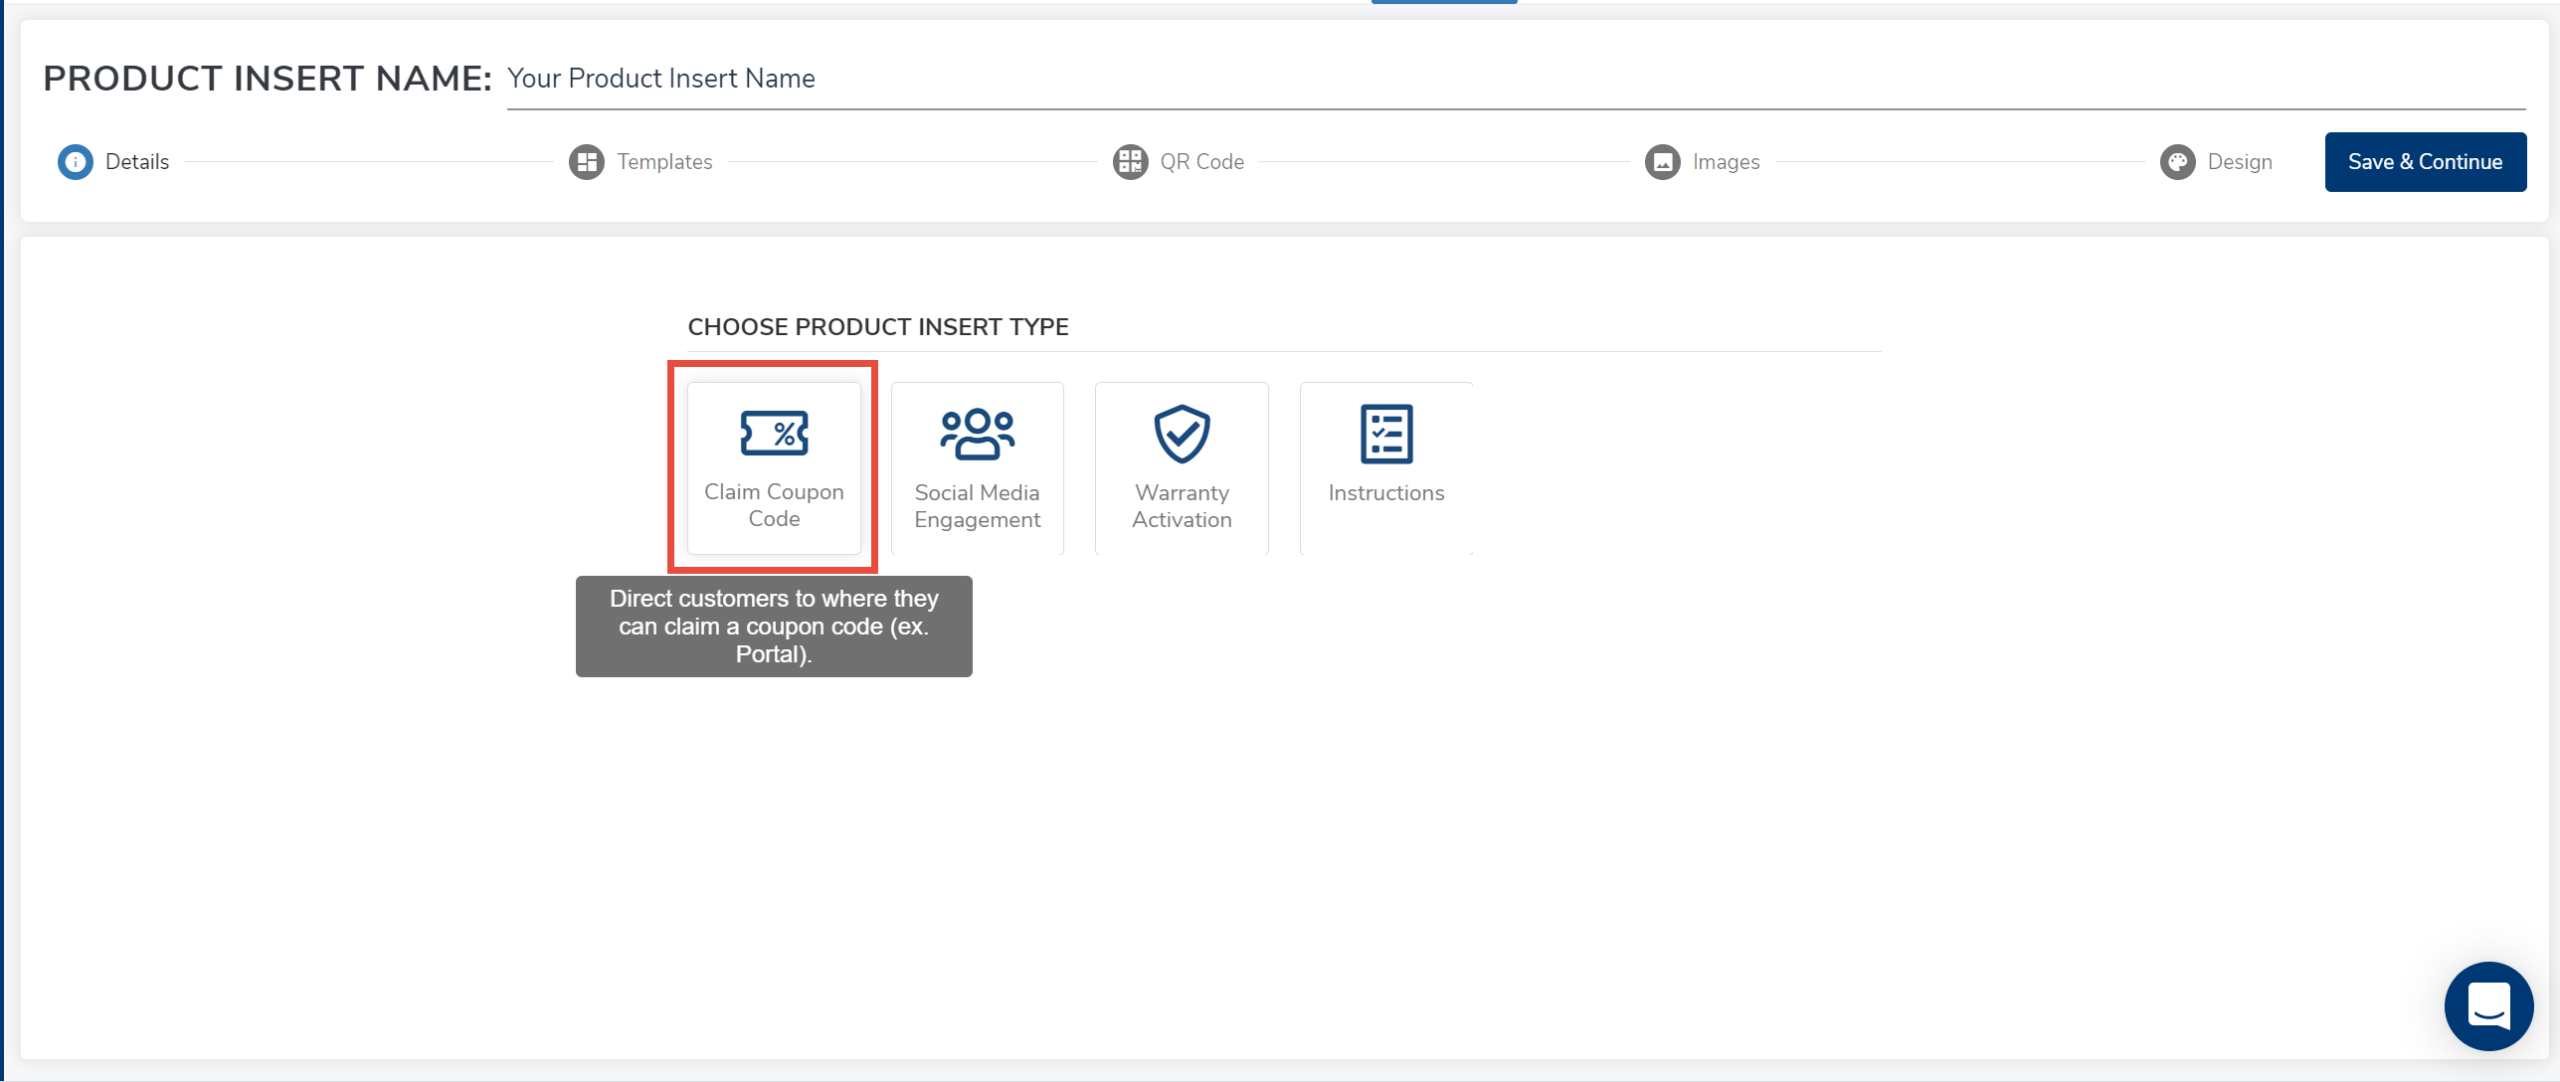Click the Templates step grid icon

click(586, 162)
